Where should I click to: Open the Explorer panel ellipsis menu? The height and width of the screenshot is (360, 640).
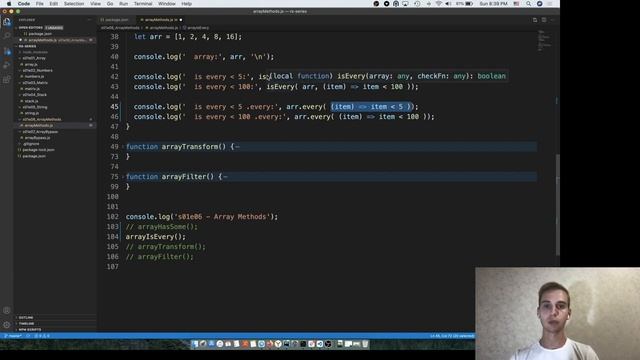pyautogui.click(x=89, y=20)
